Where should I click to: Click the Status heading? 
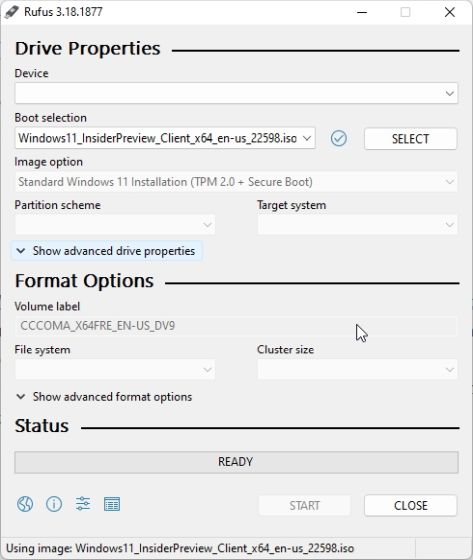(x=42, y=426)
